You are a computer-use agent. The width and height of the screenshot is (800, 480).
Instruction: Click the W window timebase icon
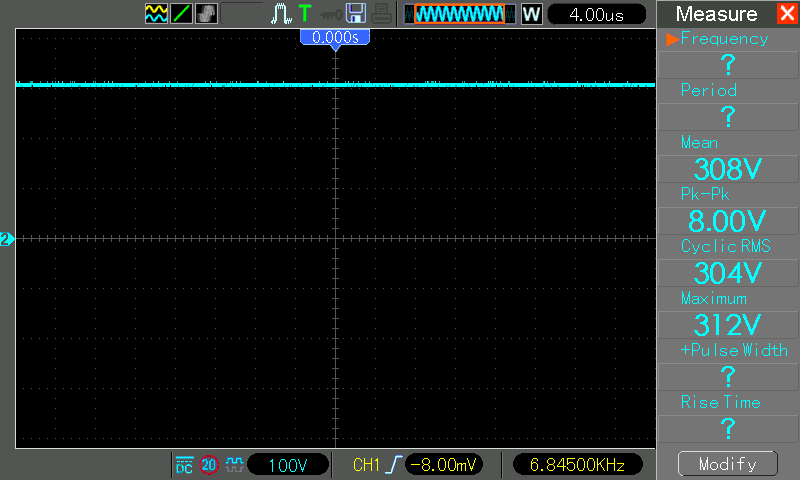pos(531,14)
